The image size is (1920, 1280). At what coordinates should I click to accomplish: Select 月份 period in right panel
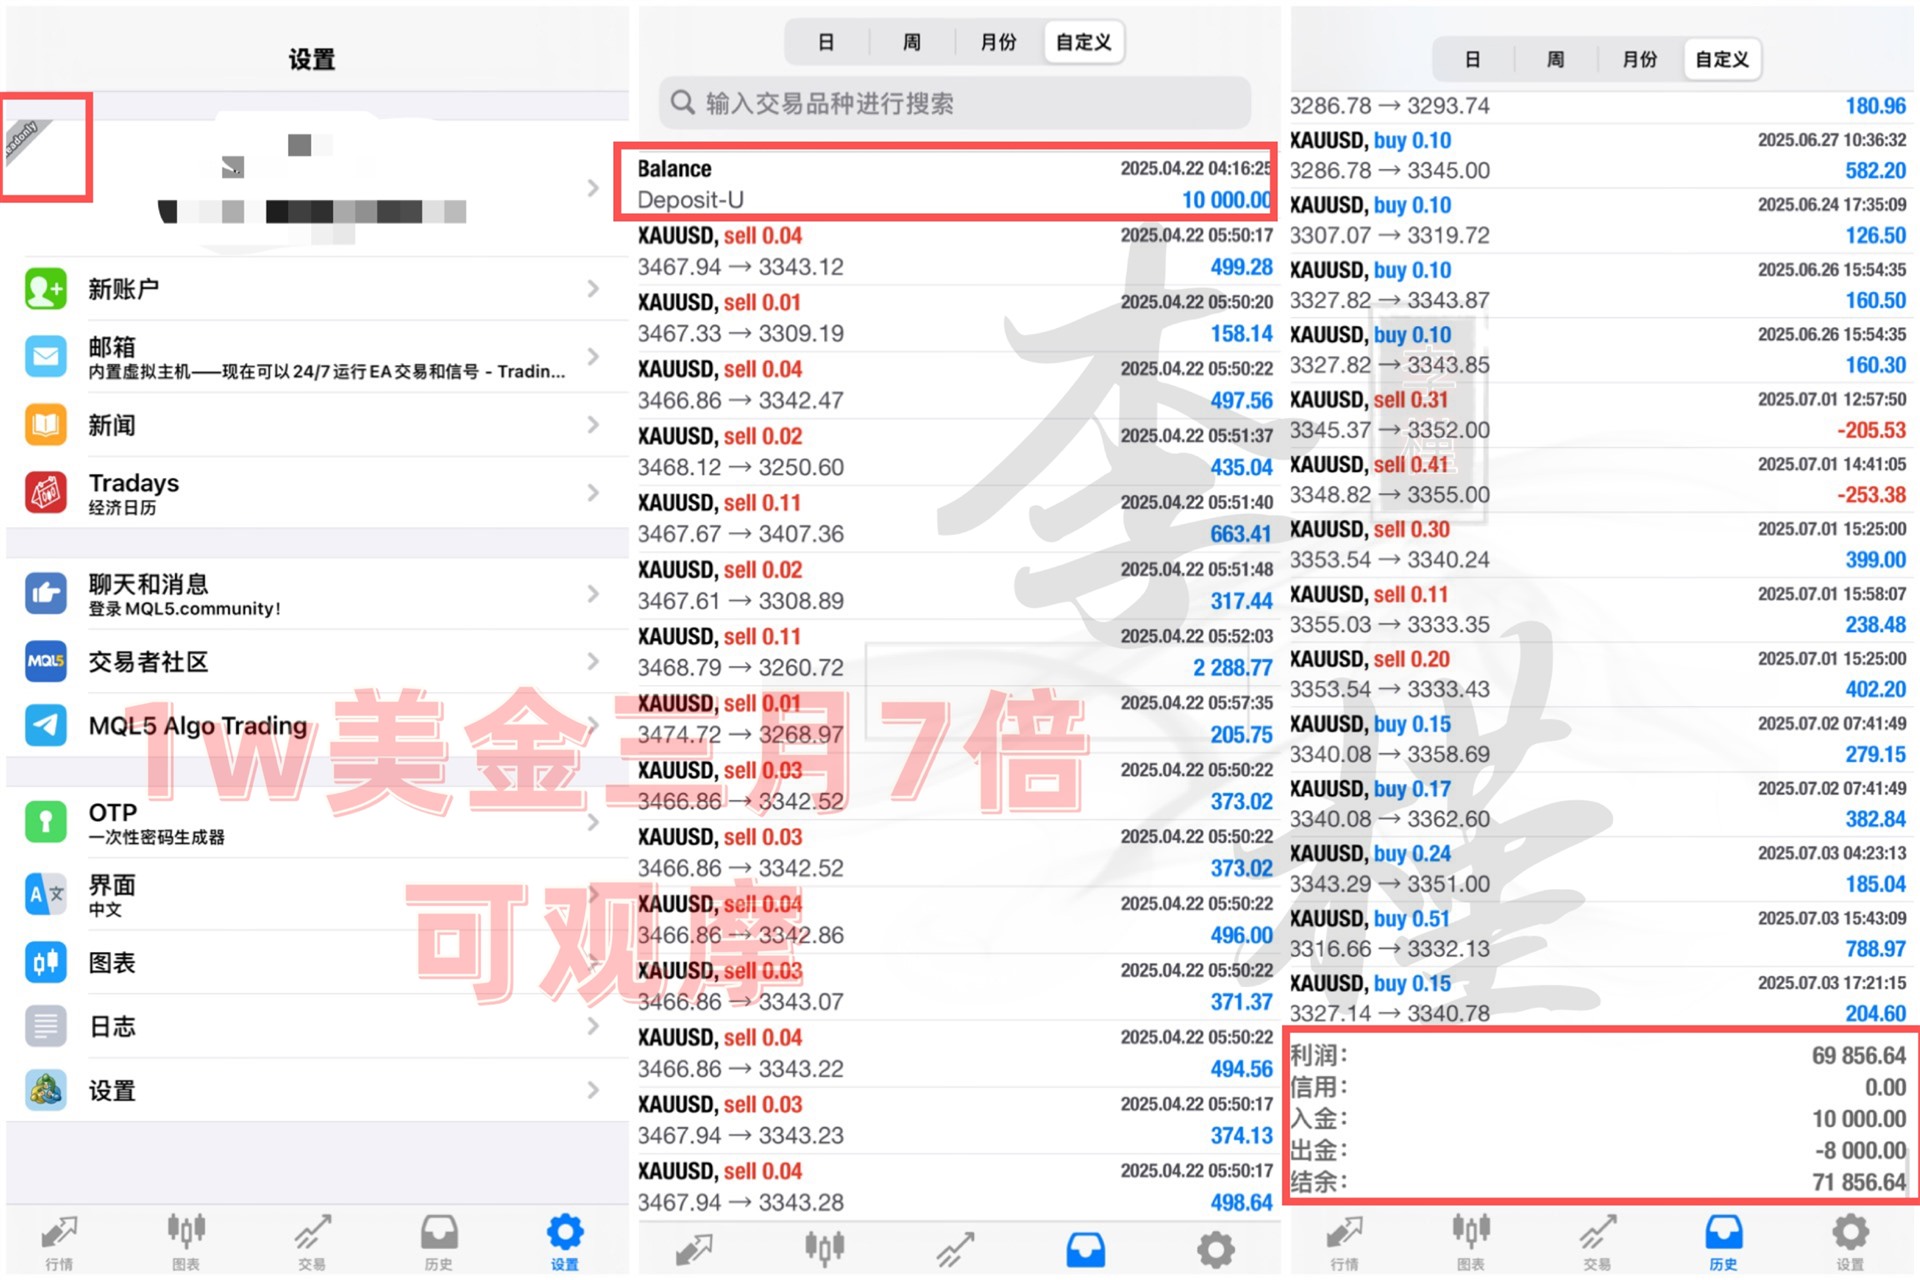point(1639,59)
